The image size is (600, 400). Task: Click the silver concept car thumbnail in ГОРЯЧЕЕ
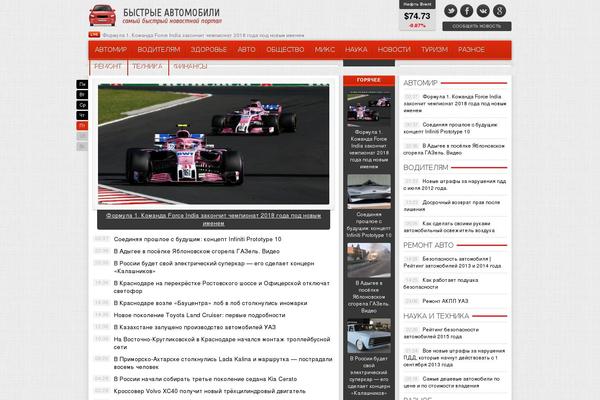pos(369,191)
